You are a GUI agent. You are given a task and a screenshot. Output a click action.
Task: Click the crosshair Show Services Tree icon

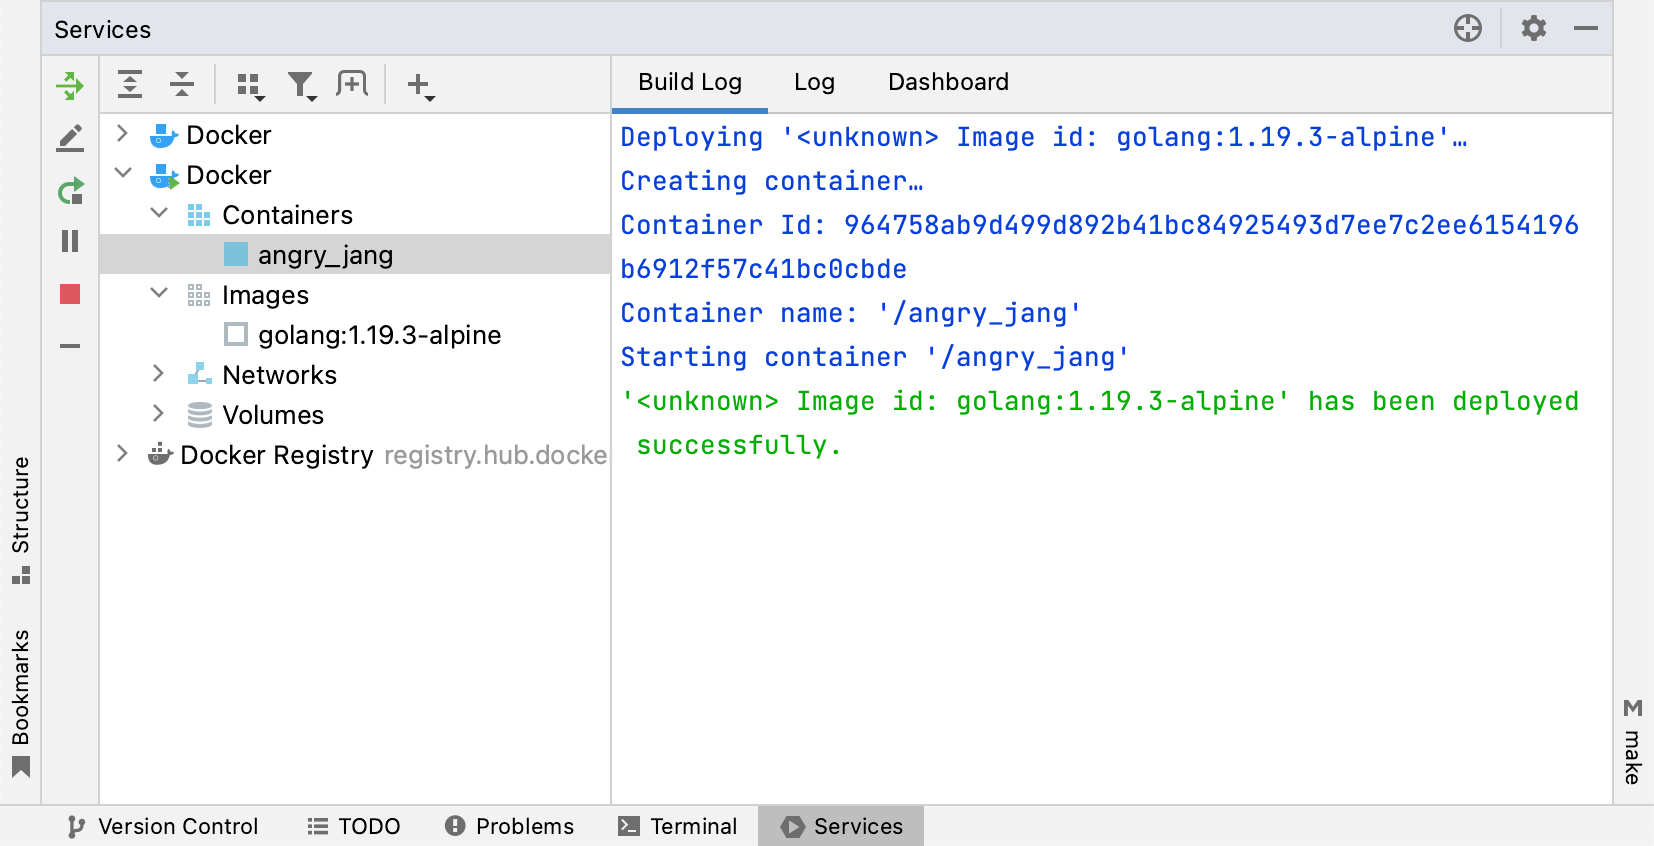point(1468,28)
